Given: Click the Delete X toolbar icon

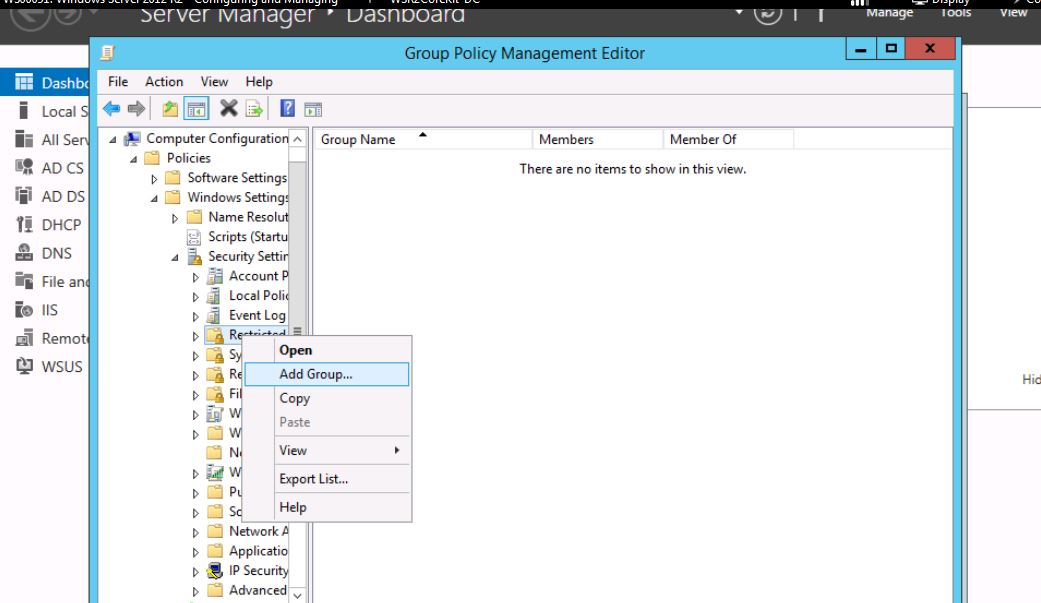Looking at the screenshot, I should pos(229,109).
